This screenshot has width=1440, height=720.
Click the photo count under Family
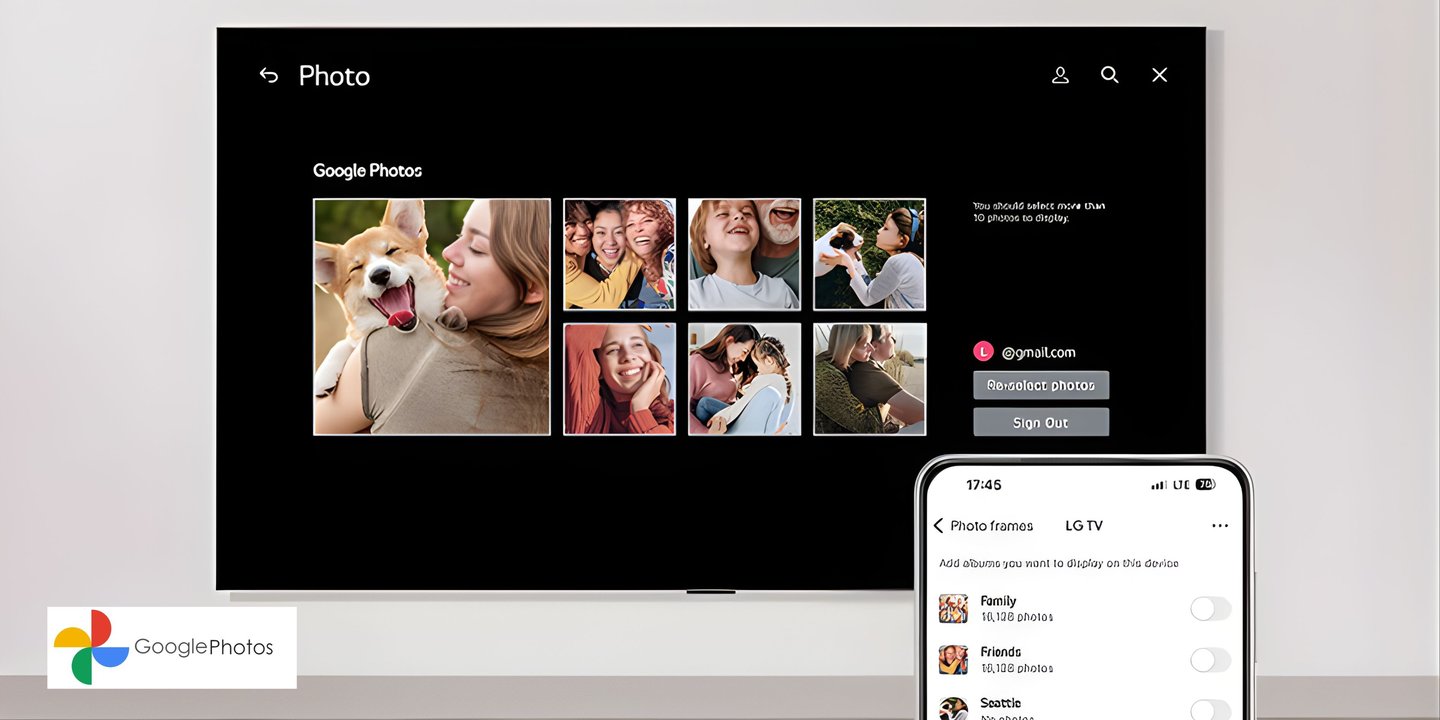click(1017, 617)
